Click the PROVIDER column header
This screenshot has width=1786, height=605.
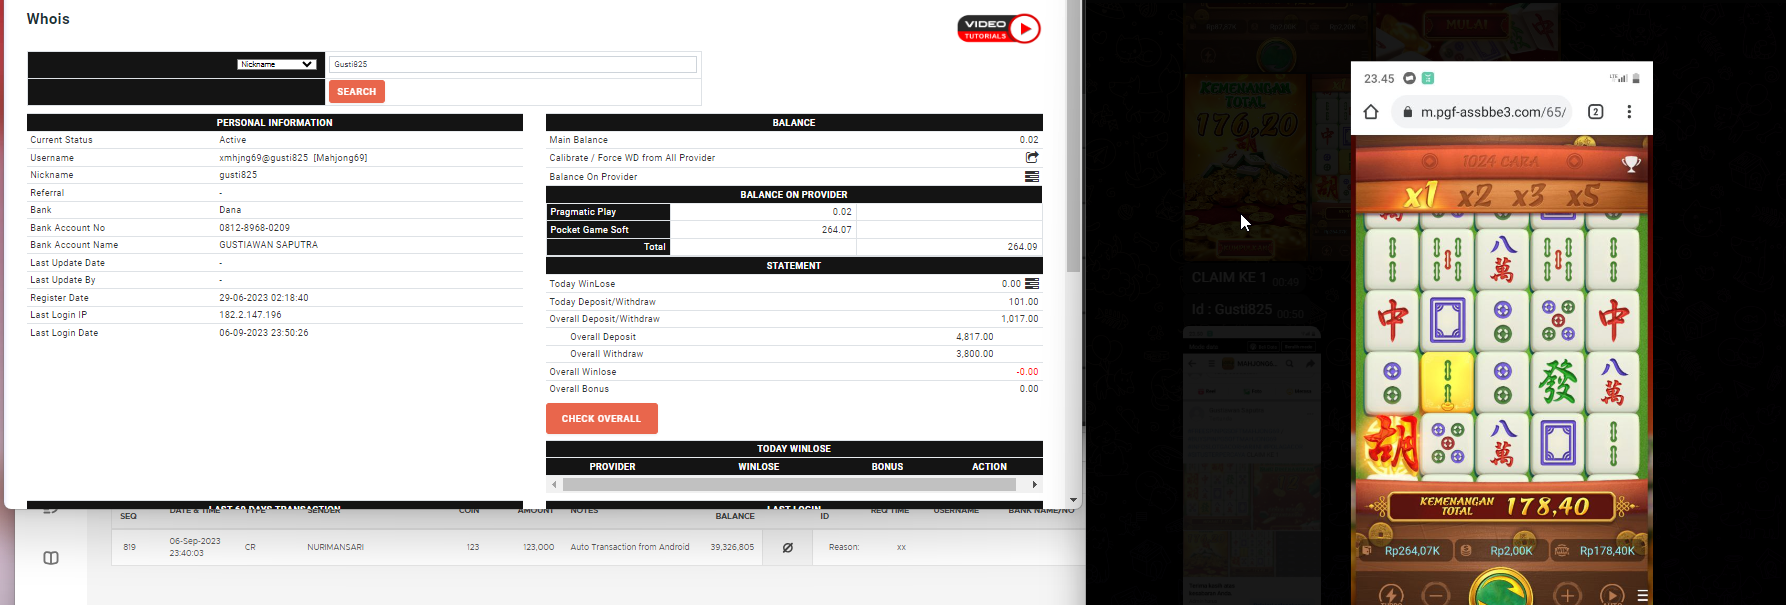click(x=612, y=467)
